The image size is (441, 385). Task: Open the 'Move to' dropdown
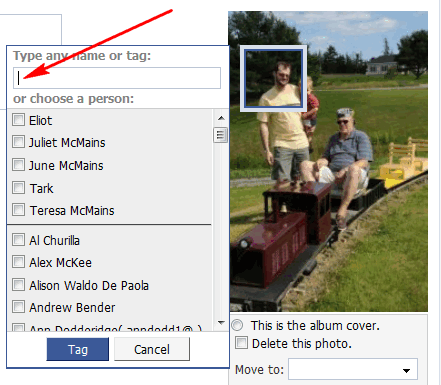point(353,369)
